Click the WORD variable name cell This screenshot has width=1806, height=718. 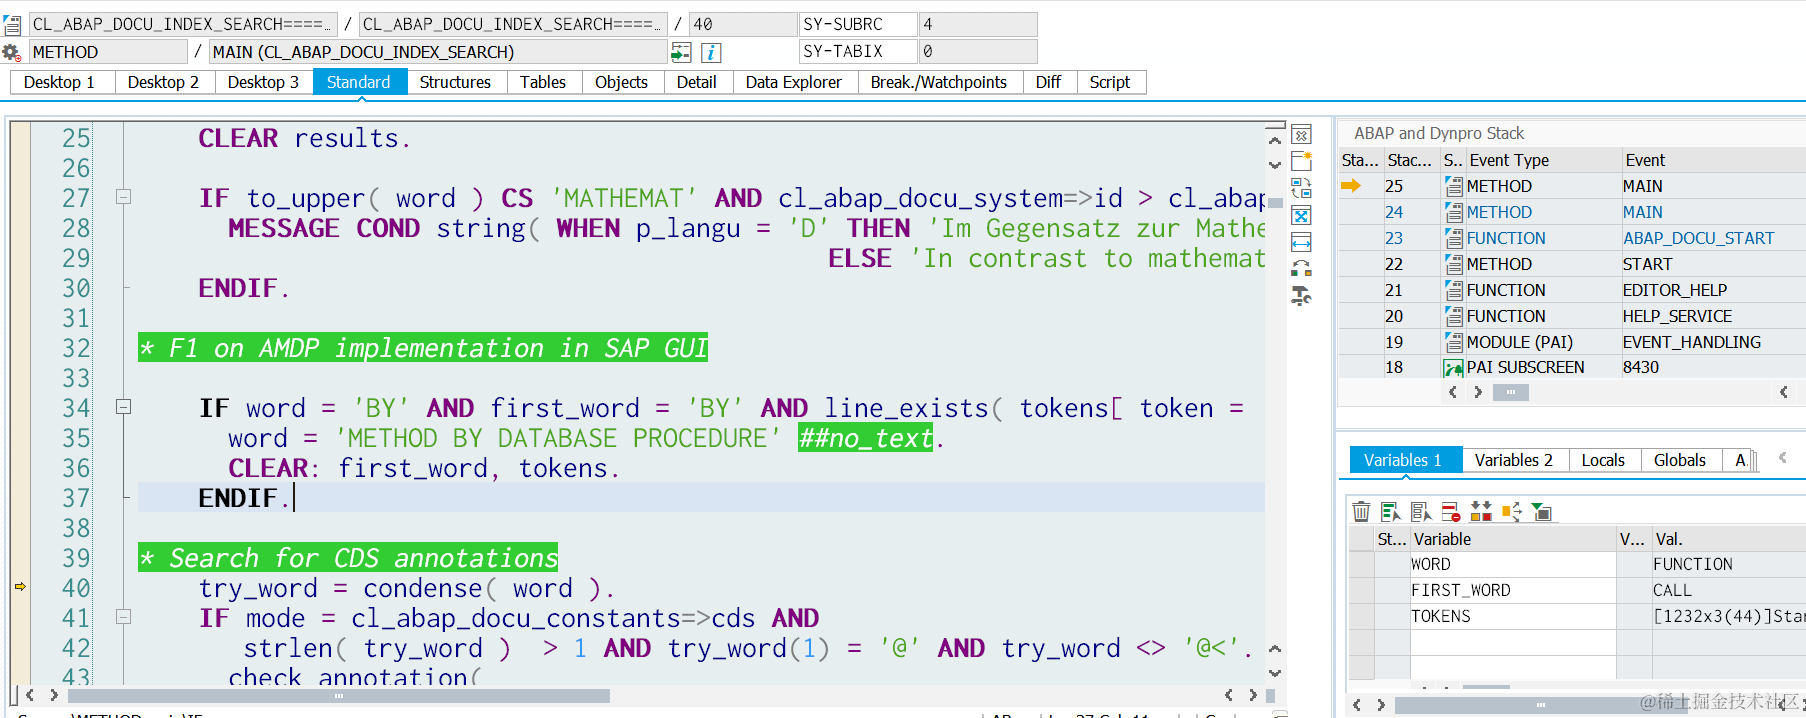(x=1513, y=564)
